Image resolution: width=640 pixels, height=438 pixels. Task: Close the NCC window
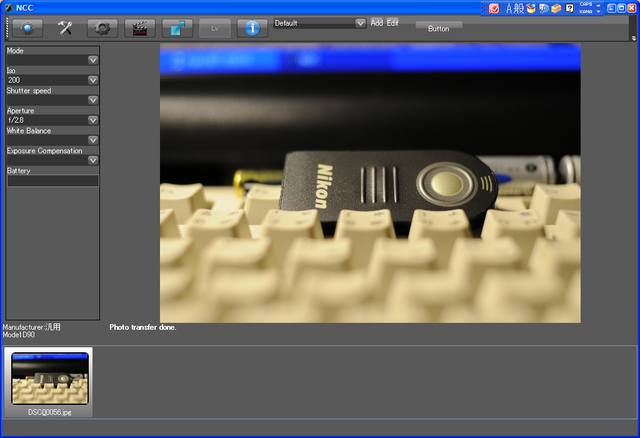tap(631, 8)
